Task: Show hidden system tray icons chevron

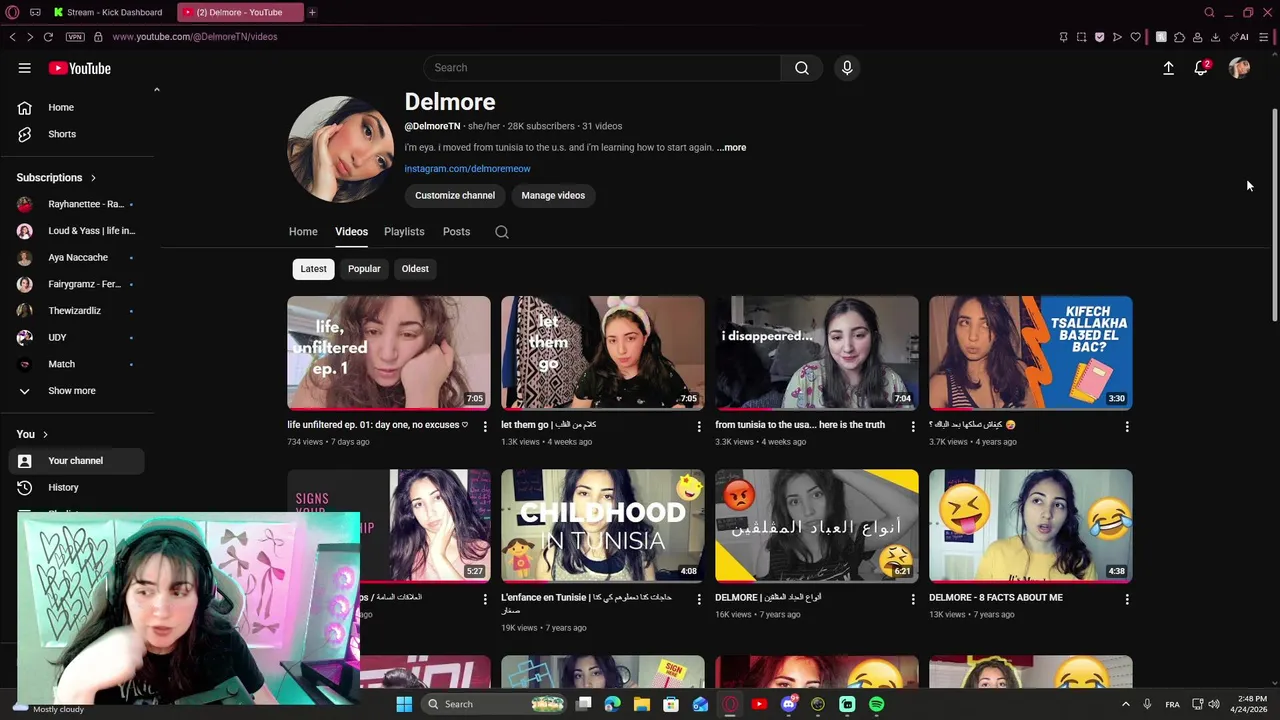Action: click(1126, 704)
